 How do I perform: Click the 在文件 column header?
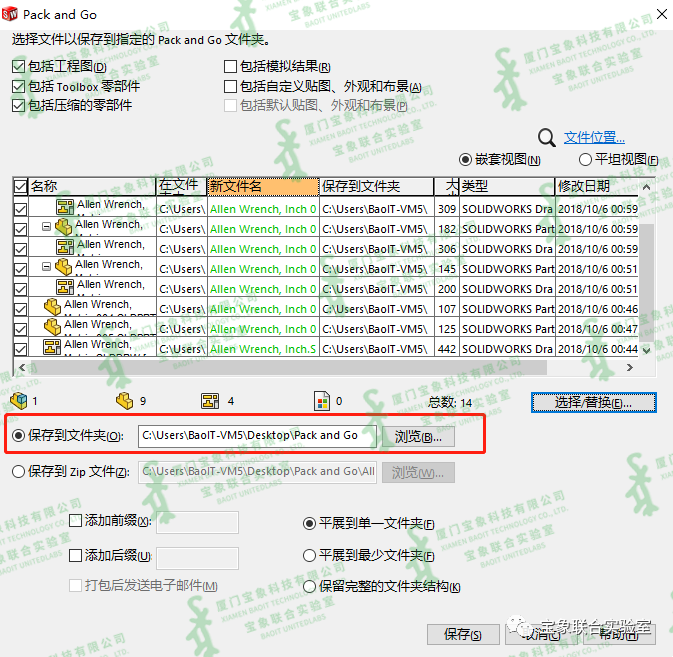[182, 186]
